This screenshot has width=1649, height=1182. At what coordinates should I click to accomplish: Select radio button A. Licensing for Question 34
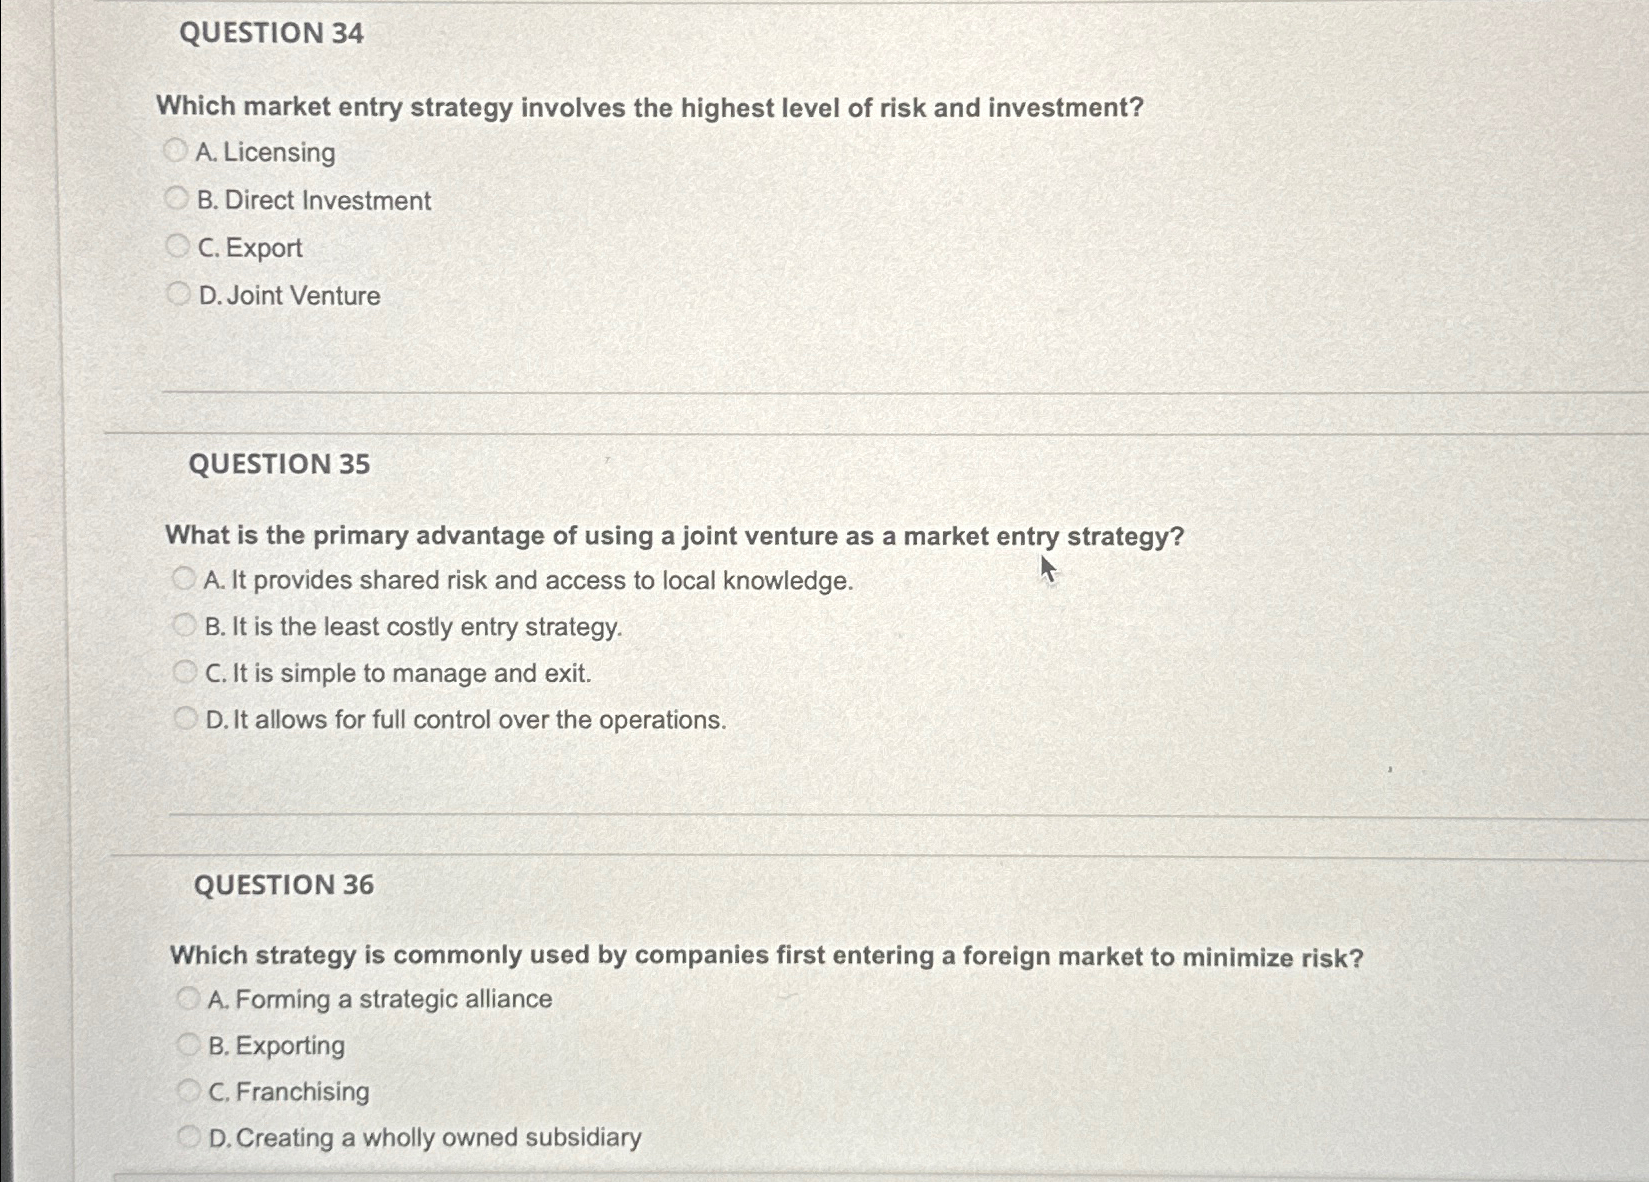tap(178, 148)
